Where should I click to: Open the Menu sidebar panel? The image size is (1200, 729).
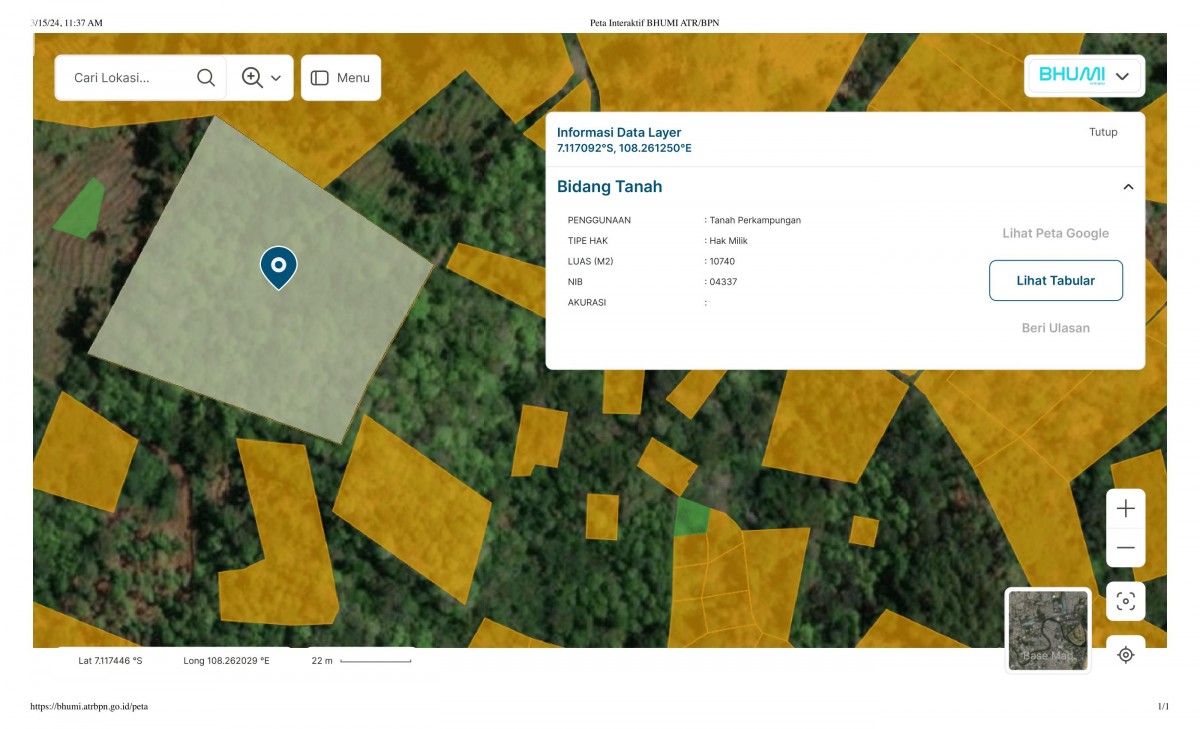[340, 78]
